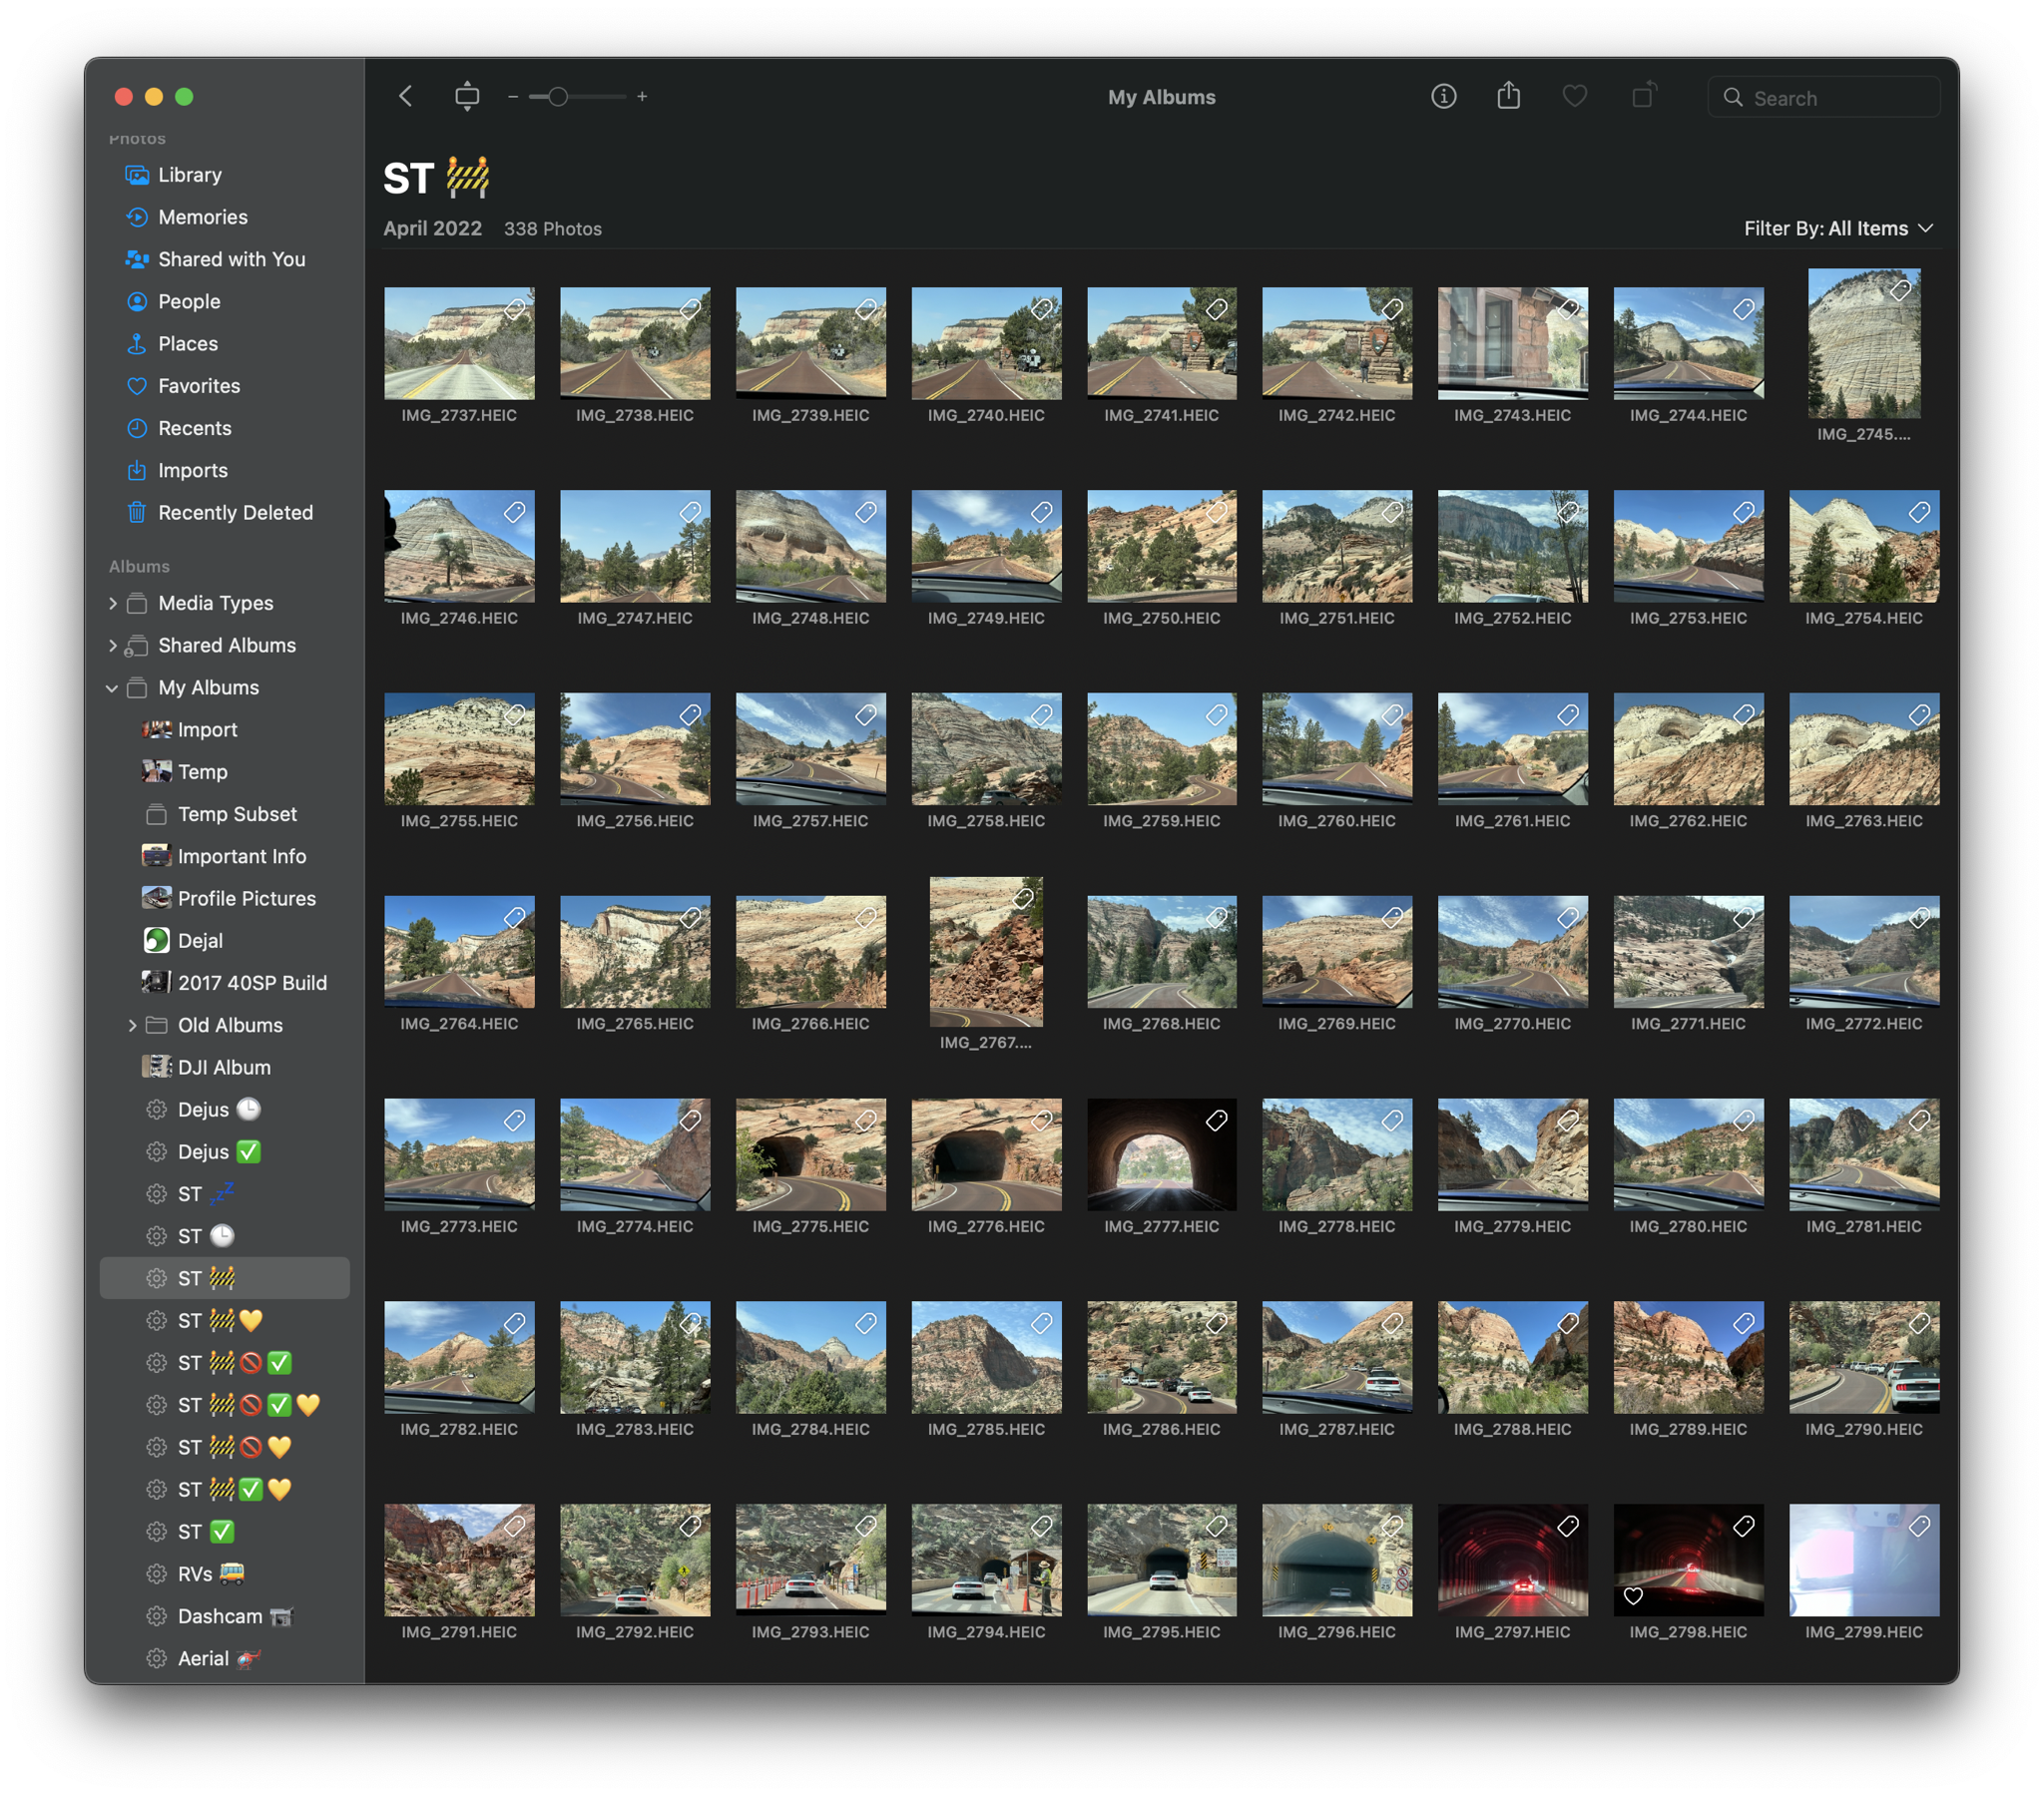Select ST clock smart album

(x=225, y=1236)
